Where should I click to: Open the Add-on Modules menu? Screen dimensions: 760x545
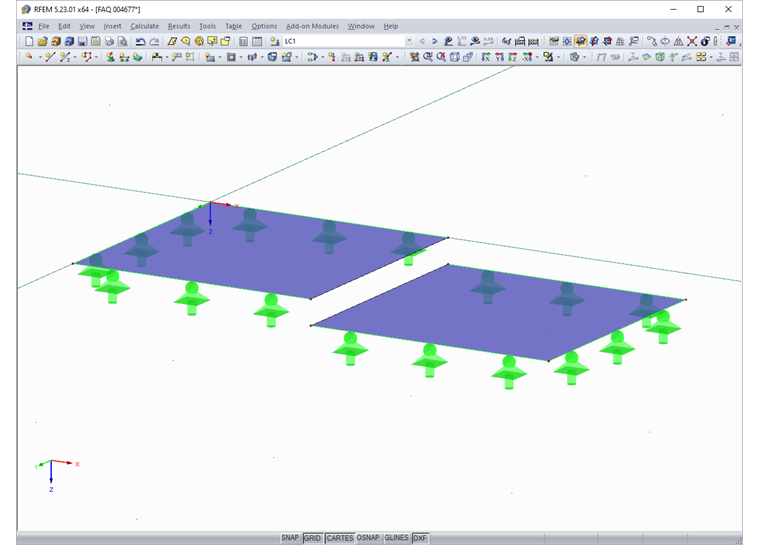[x=312, y=26]
